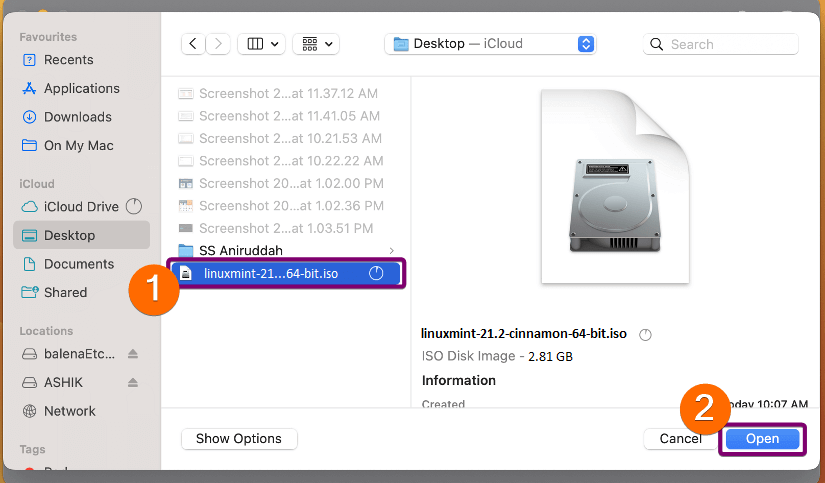Click the Desktop folder icon in location popup

point(401,44)
